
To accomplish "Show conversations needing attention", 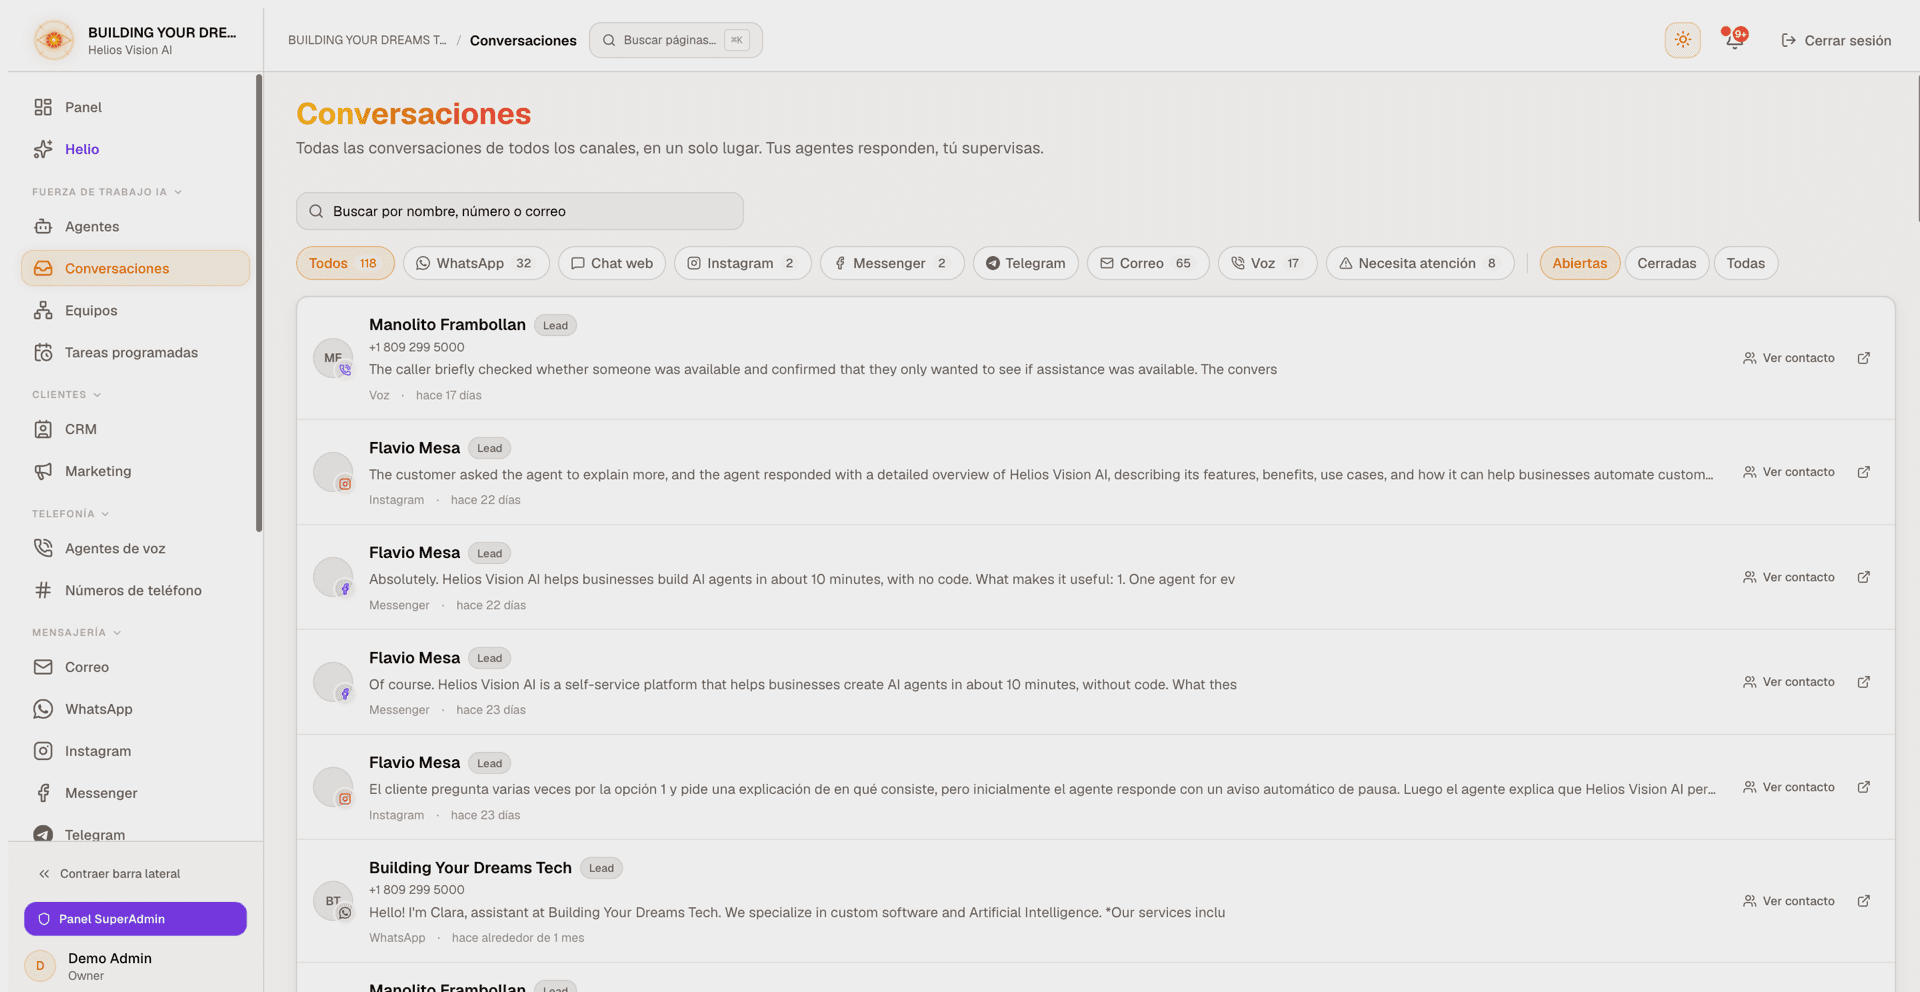I will [1420, 263].
